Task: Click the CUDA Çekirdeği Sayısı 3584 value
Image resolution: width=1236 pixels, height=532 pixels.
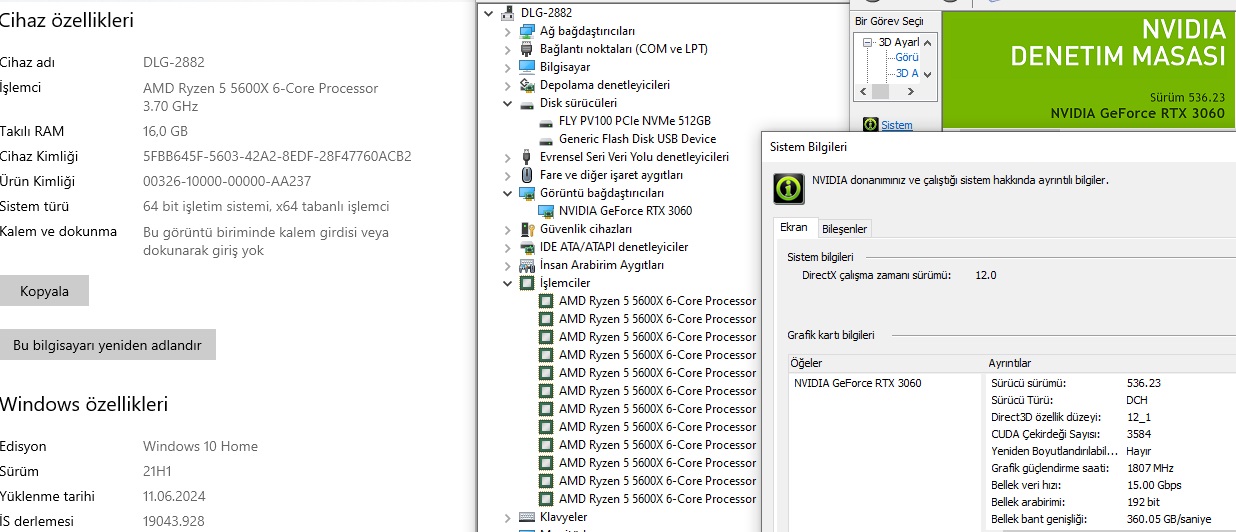Action: point(1139,434)
